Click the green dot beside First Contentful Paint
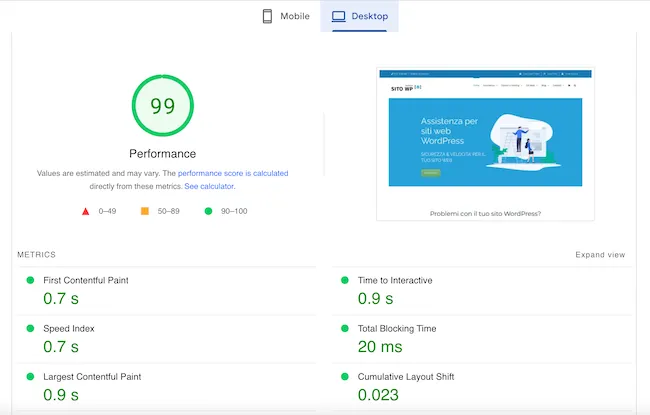The width and height of the screenshot is (650, 415). [x=30, y=281]
